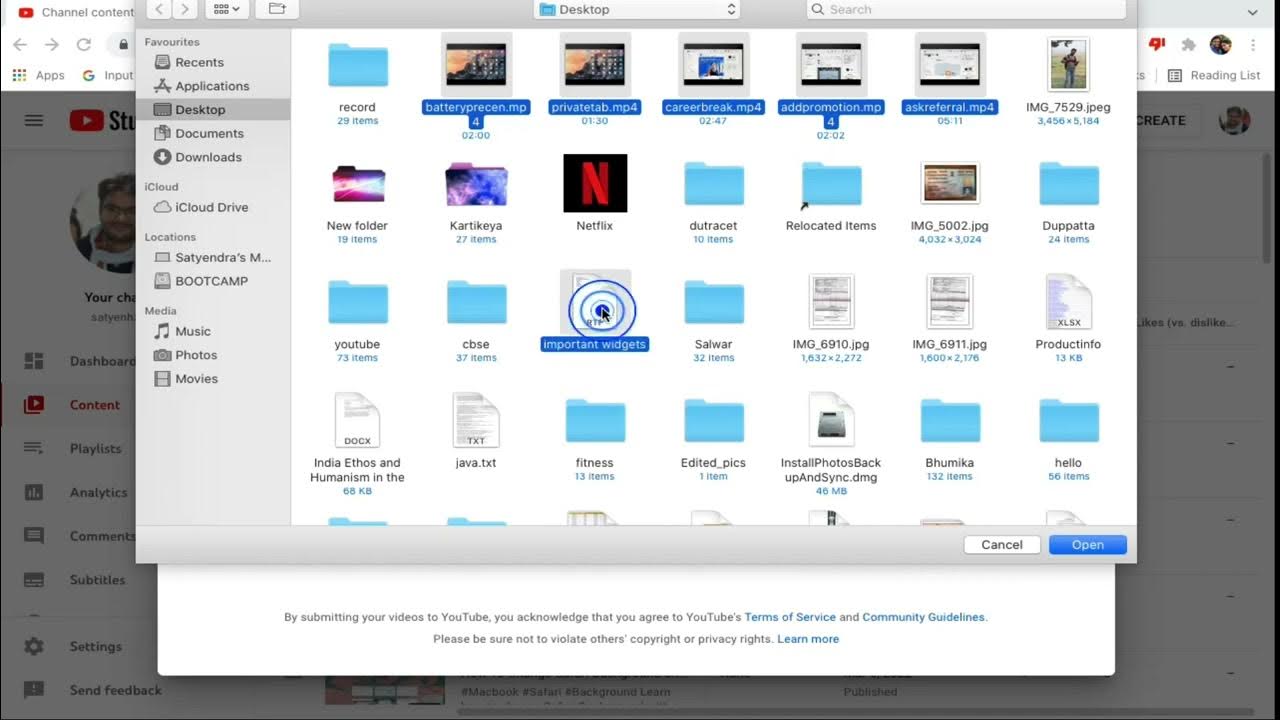The width and height of the screenshot is (1280, 720).
Task: Open YouTube Studio hamburger menu
Action: click(34, 121)
